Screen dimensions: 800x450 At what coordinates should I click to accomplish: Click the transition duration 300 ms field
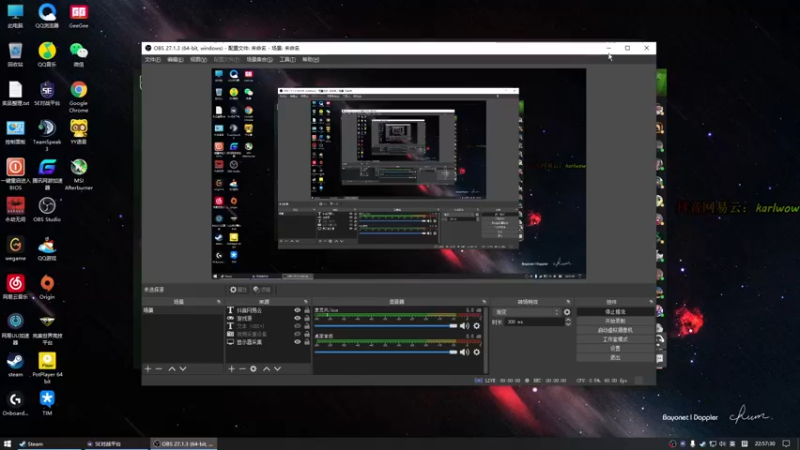(535, 322)
